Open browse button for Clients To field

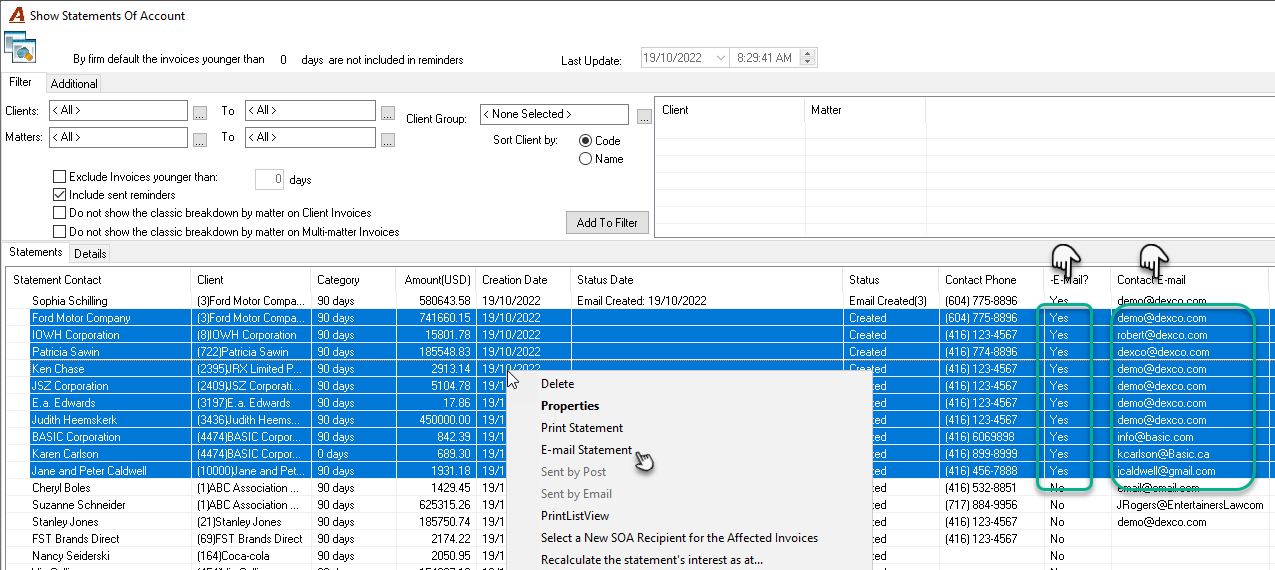click(x=388, y=112)
